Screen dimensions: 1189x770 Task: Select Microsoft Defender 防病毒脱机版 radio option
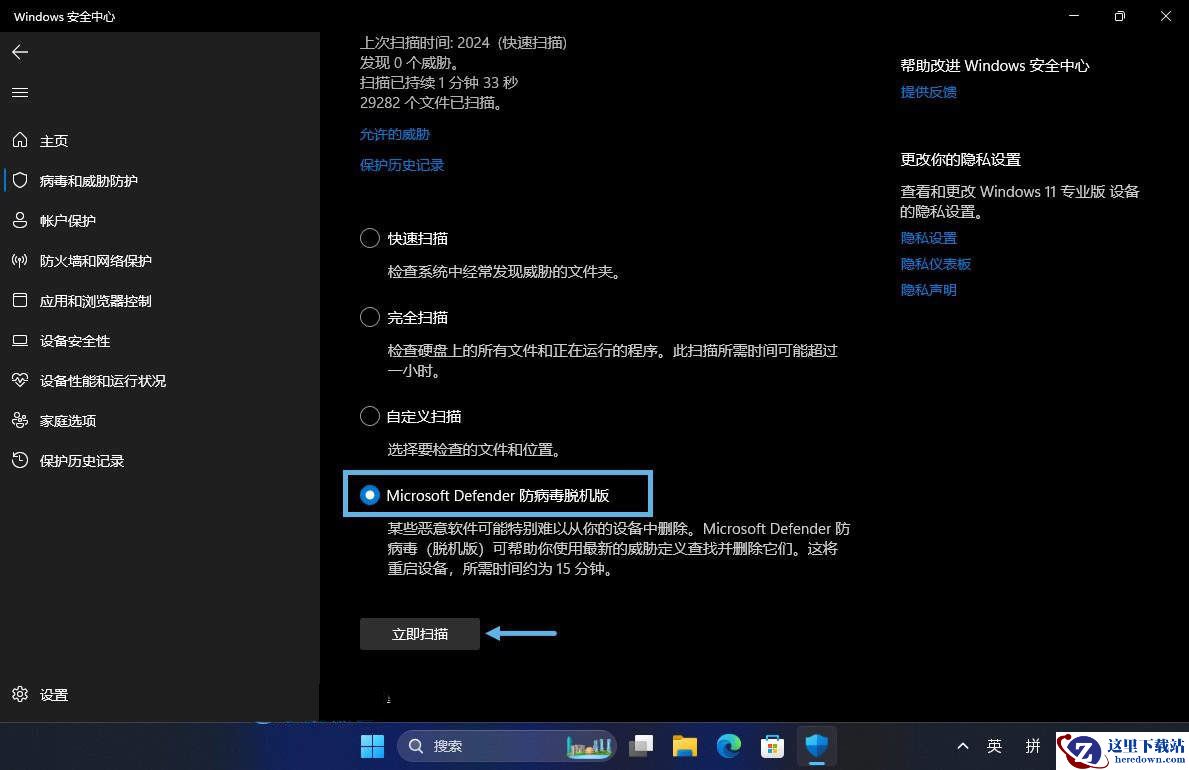tap(370, 495)
